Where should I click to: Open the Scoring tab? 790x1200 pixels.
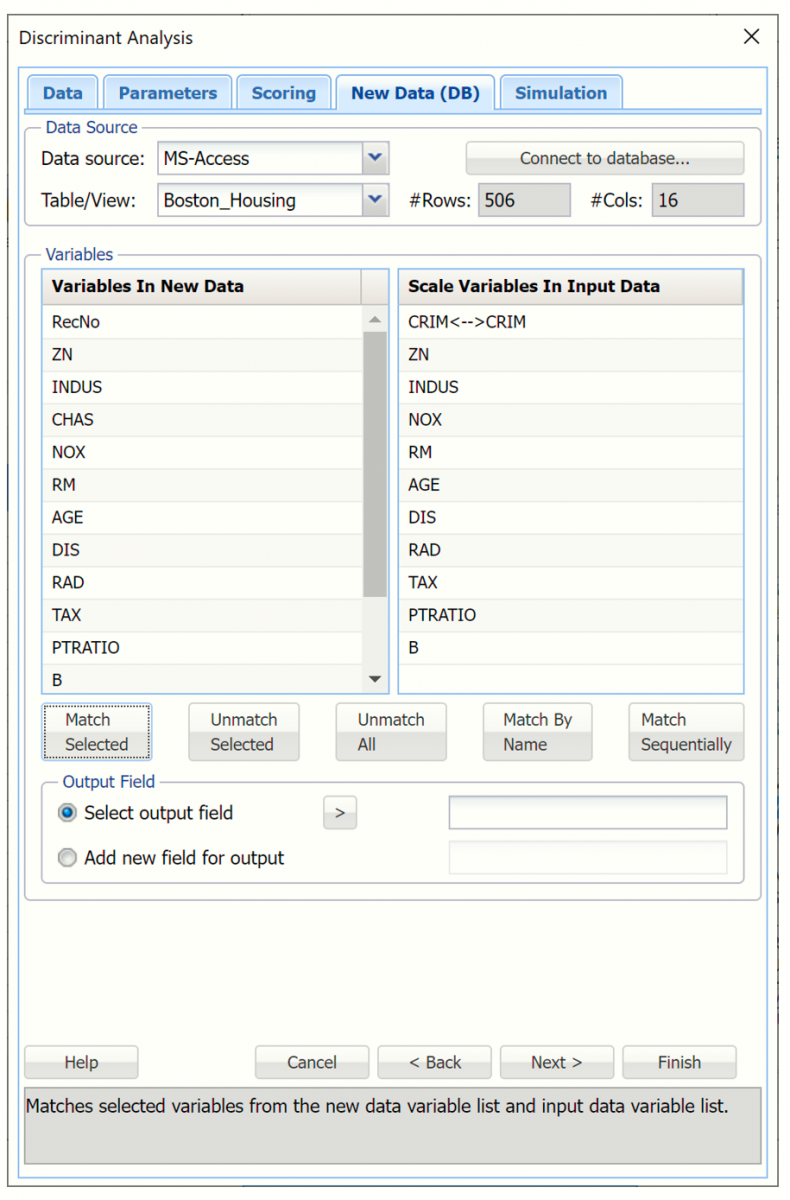[283, 93]
